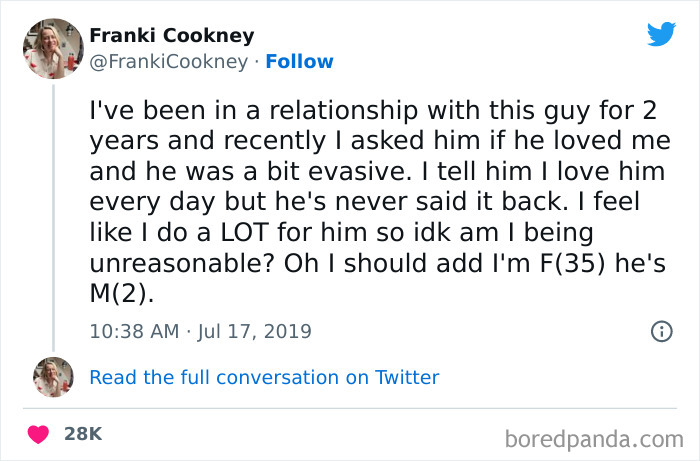This screenshot has height=461, width=700.
Task: Click the 28K likes count
Action: click(x=82, y=434)
